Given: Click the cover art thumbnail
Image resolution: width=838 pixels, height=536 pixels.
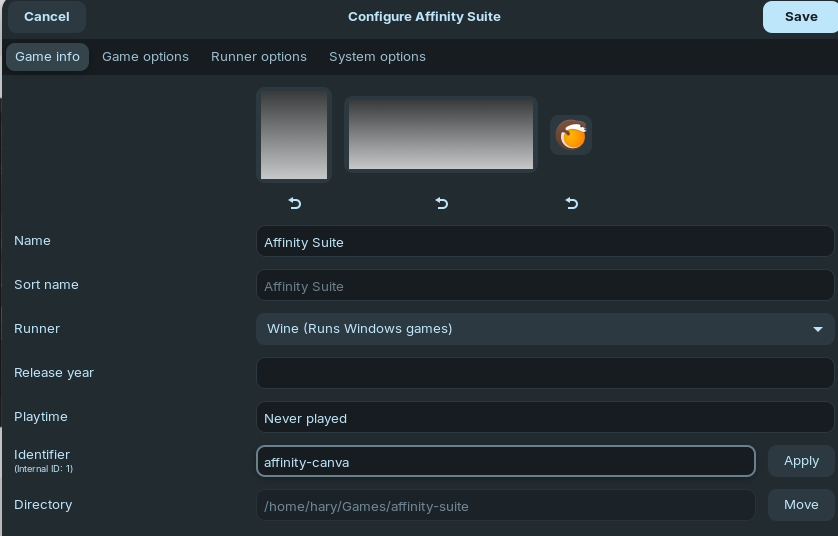Looking at the screenshot, I should [x=294, y=135].
